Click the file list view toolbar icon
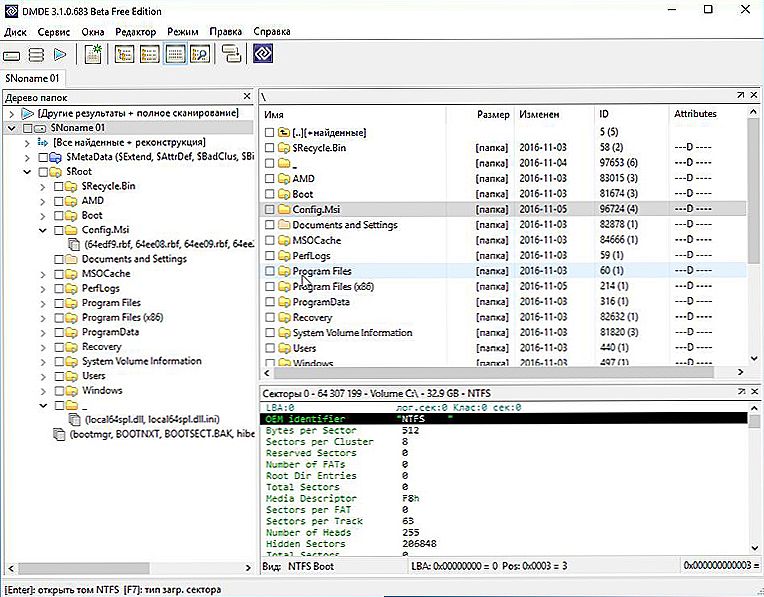 pyautogui.click(x=149, y=54)
